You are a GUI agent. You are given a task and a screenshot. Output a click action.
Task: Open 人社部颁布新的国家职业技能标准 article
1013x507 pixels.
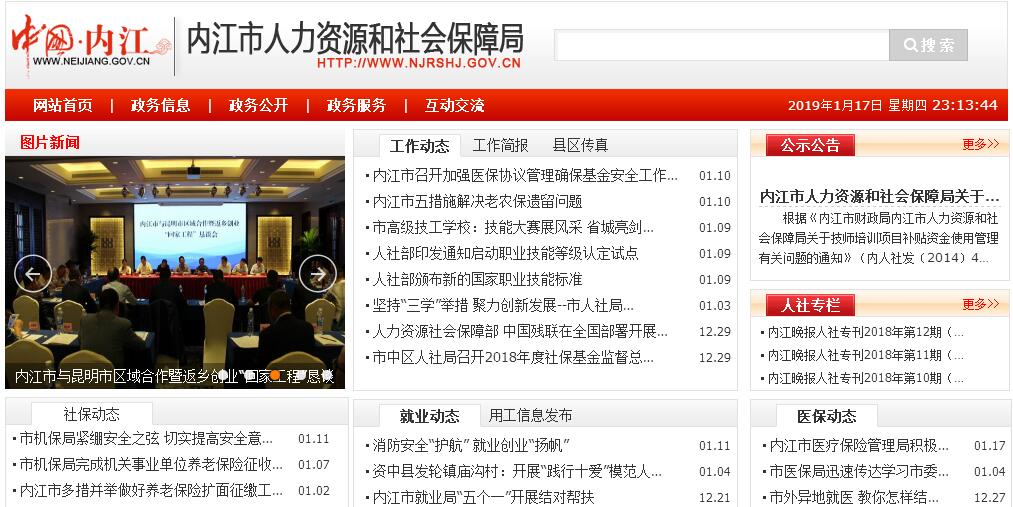coord(477,279)
